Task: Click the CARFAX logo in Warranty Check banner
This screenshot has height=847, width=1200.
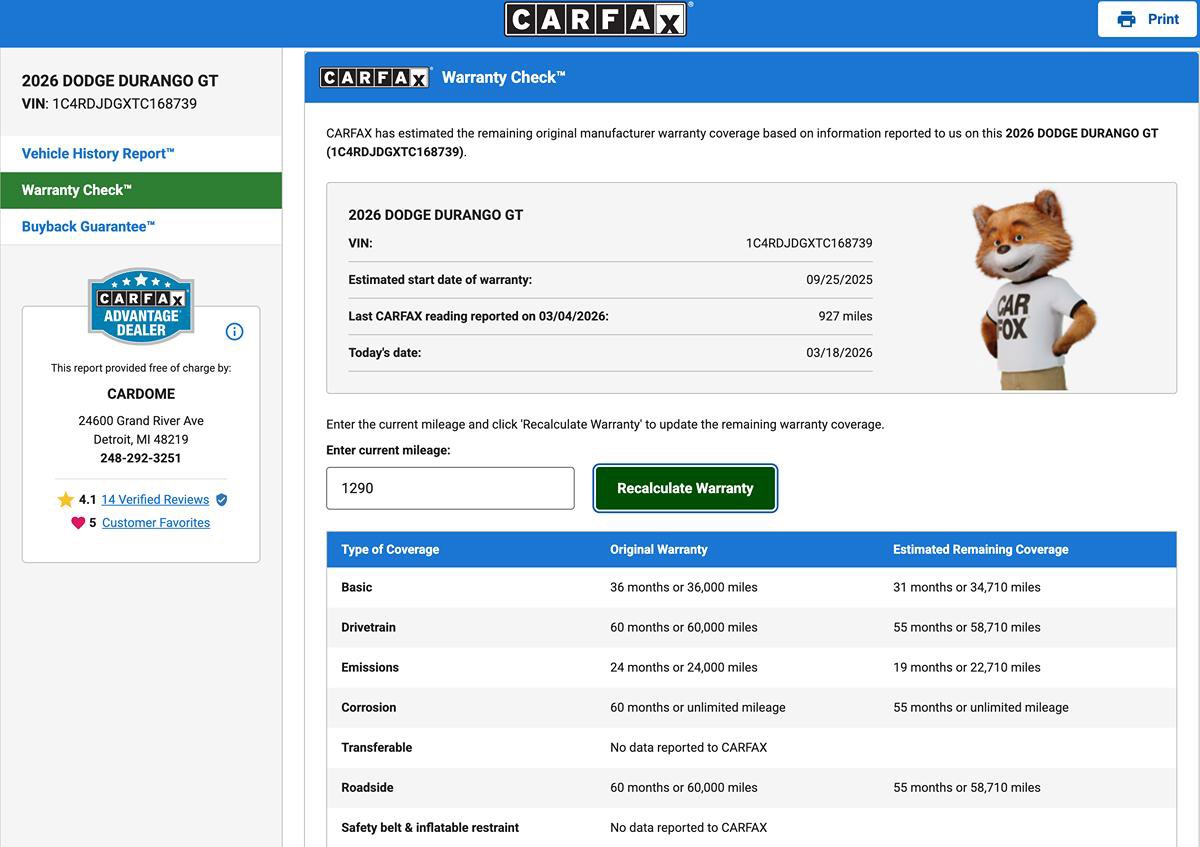Action: [x=376, y=77]
